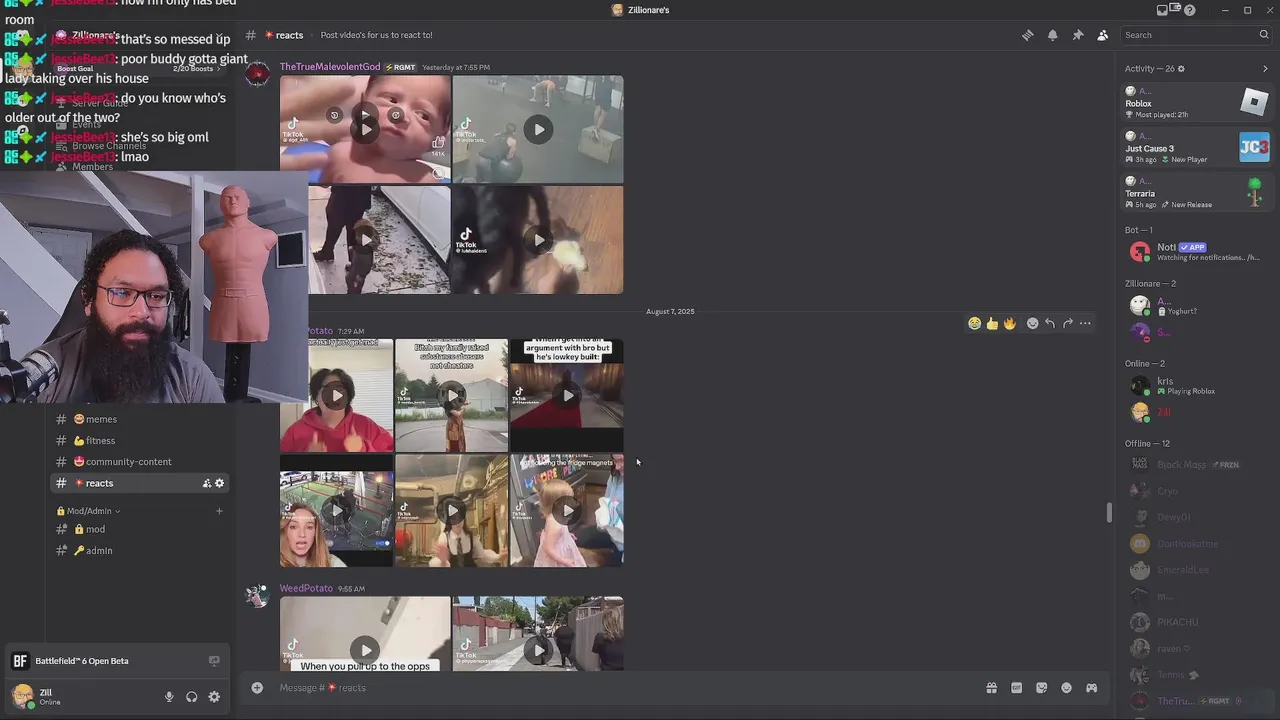React with the laughing emoji
Screen dimensions: 1280x720
[x=974, y=323]
